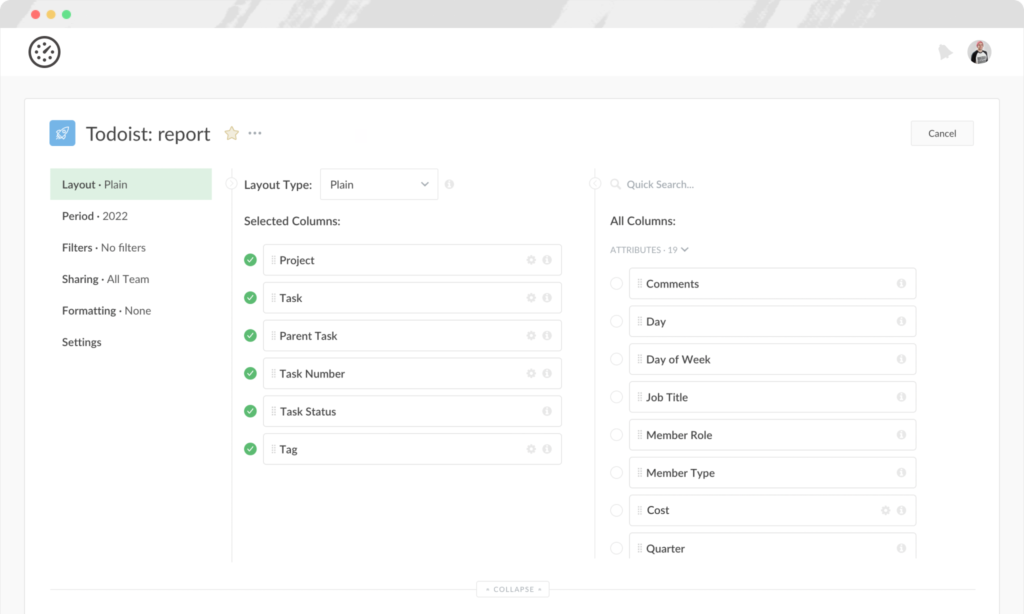This screenshot has height=614, width=1024.
Task: Collapse the Attributes list
Action: (682, 250)
